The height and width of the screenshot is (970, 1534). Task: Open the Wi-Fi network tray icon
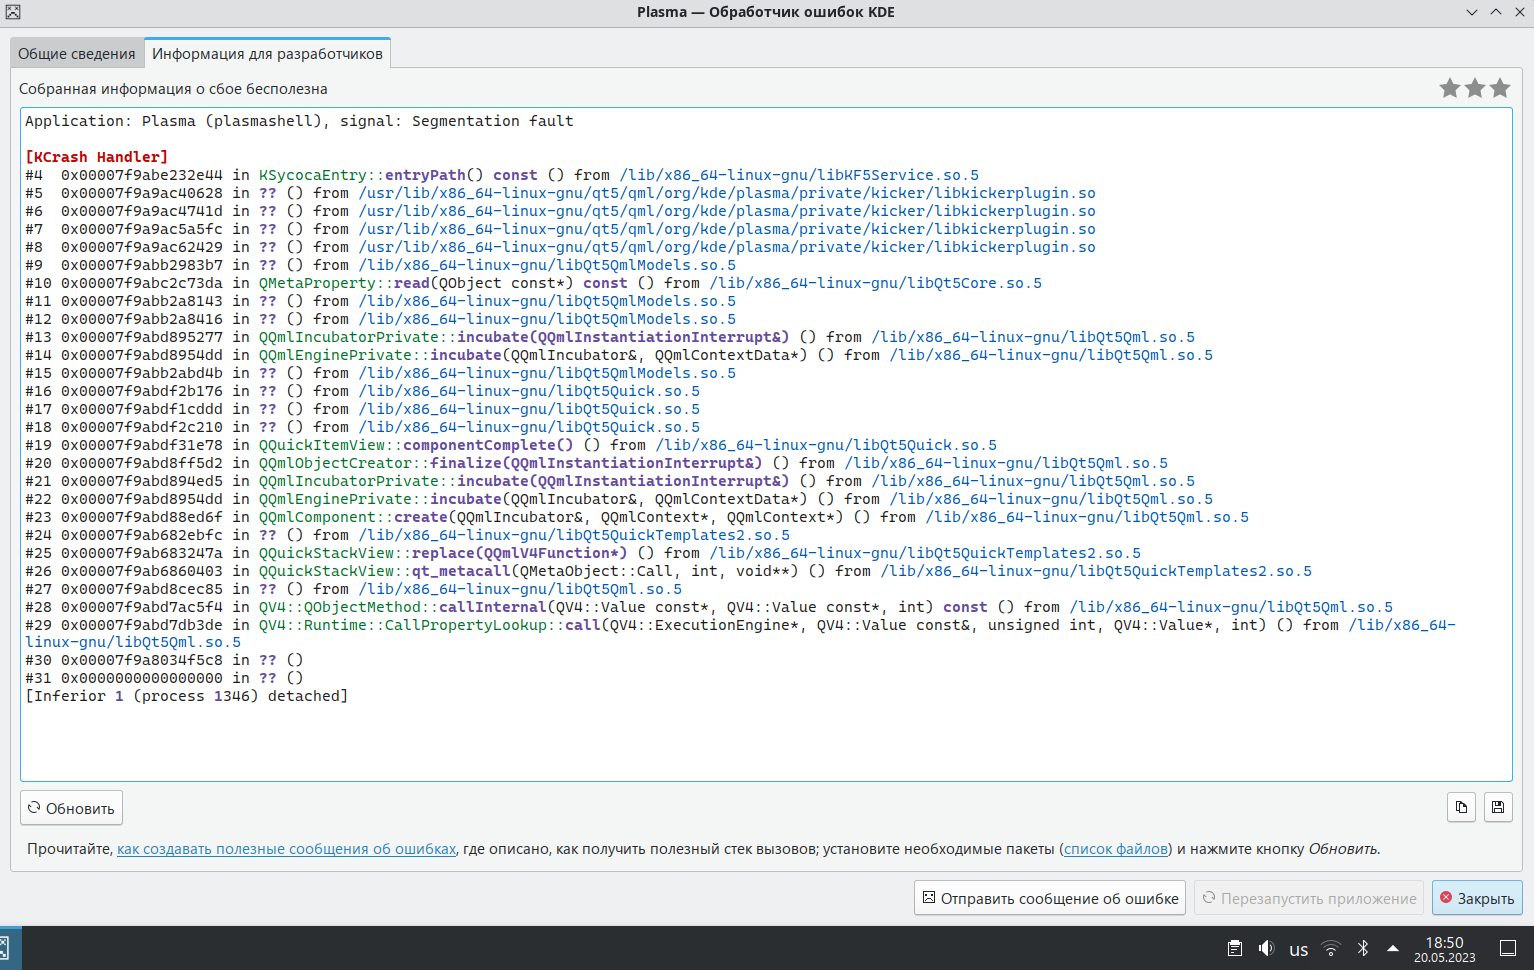[x=1331, y=948]
